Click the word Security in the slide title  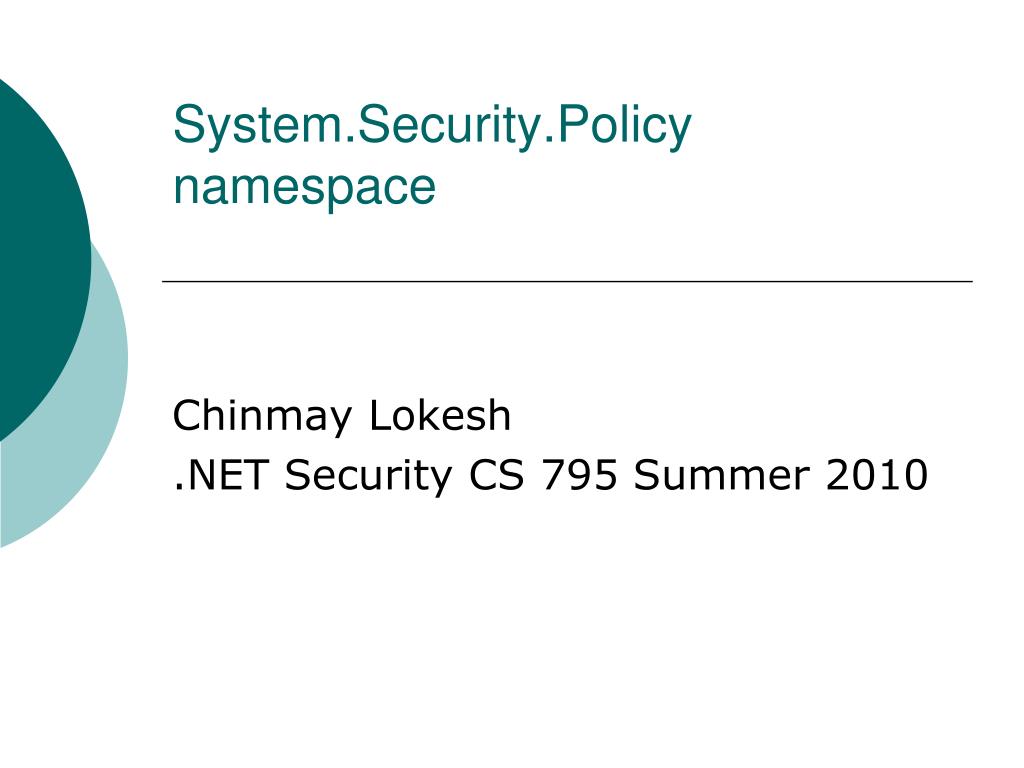[449, 125]
